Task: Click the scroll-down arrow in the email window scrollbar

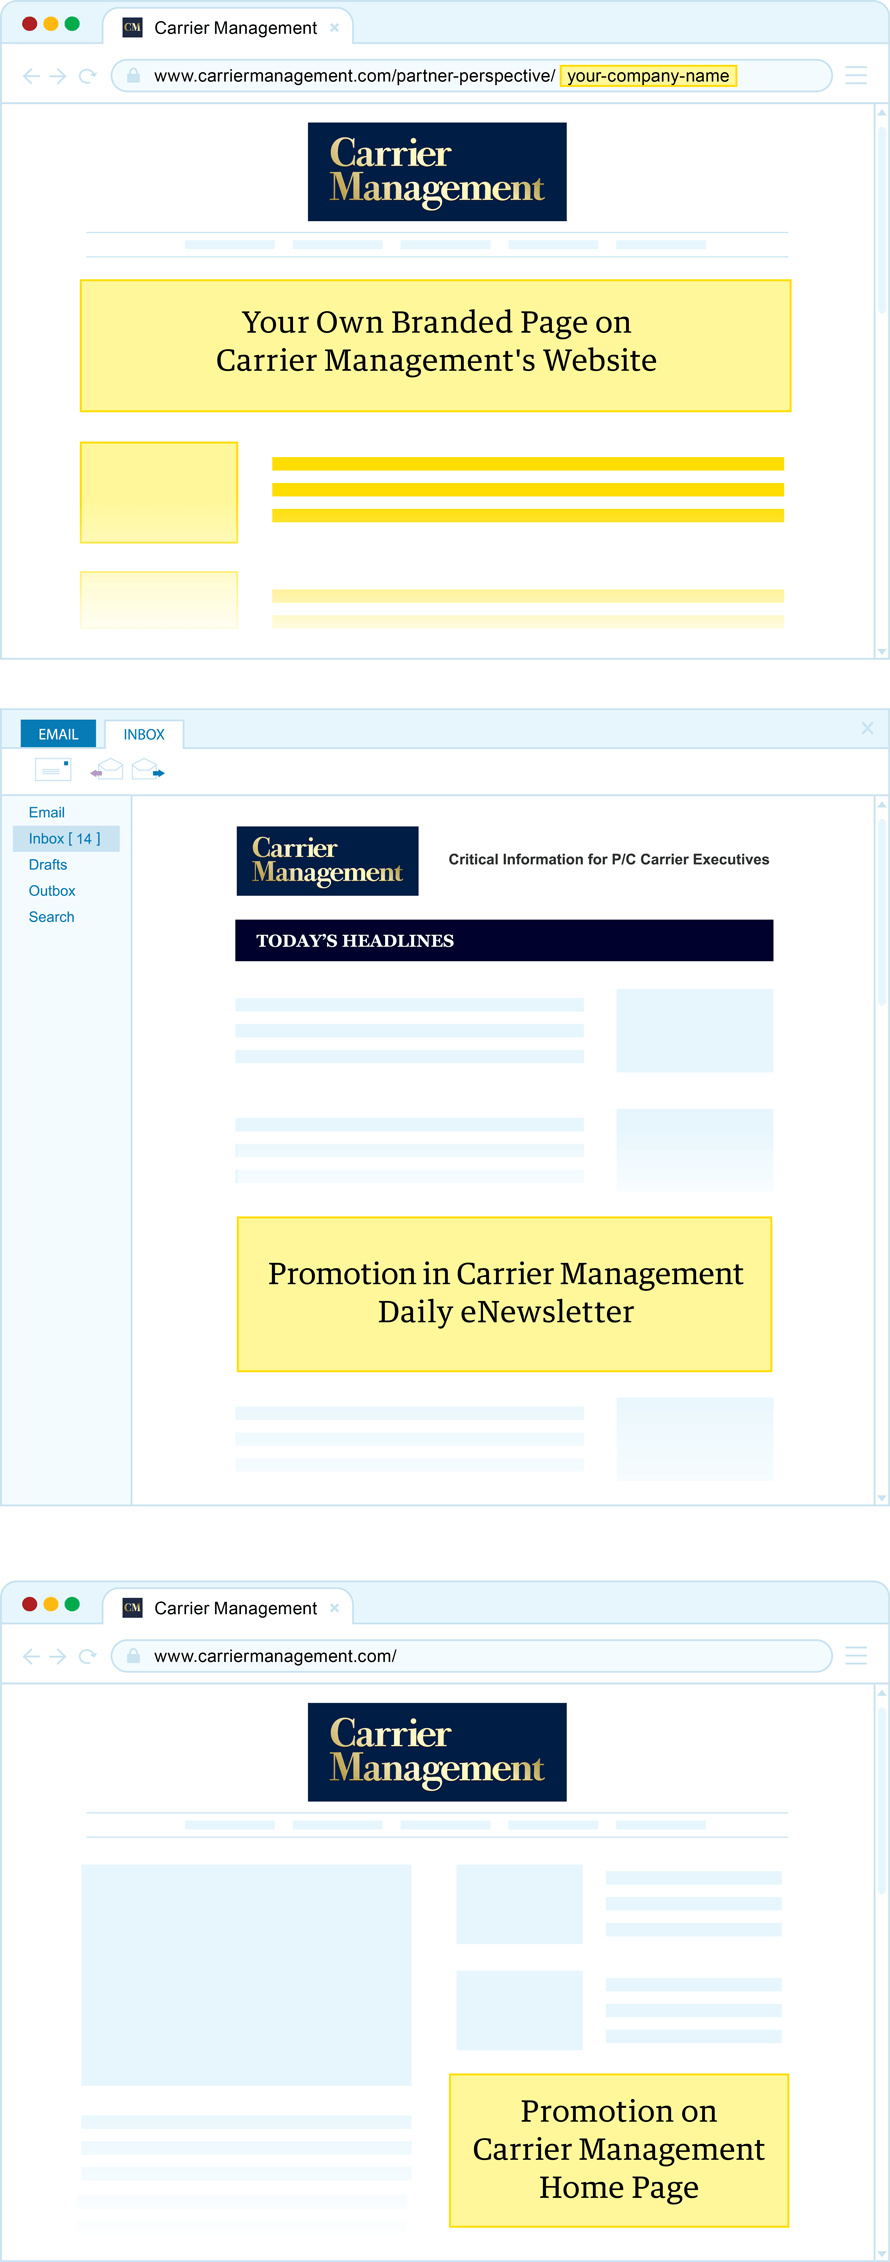Action: 882,1498
